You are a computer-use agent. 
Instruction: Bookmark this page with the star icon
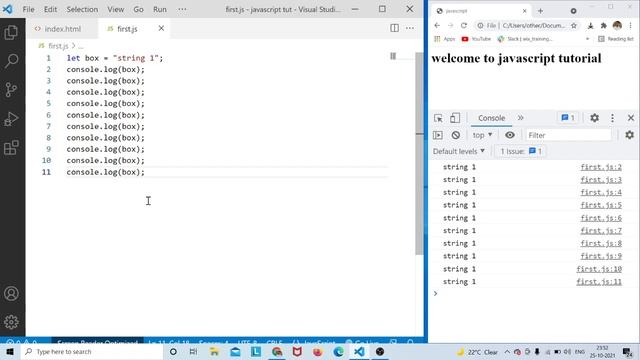click(x=573, y=26)
